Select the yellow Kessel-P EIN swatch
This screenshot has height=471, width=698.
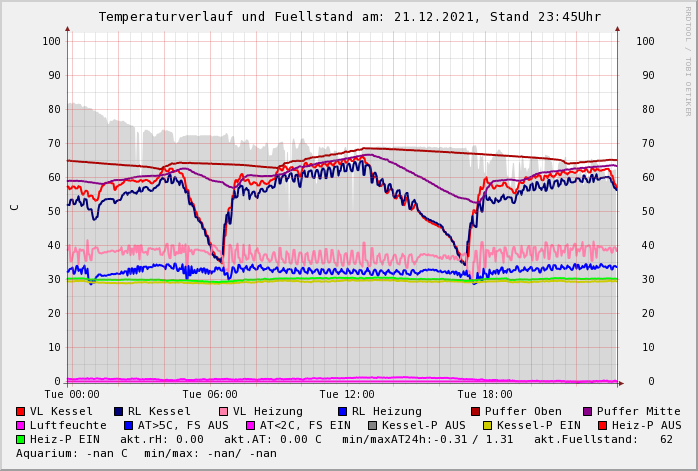coord(487,425)
